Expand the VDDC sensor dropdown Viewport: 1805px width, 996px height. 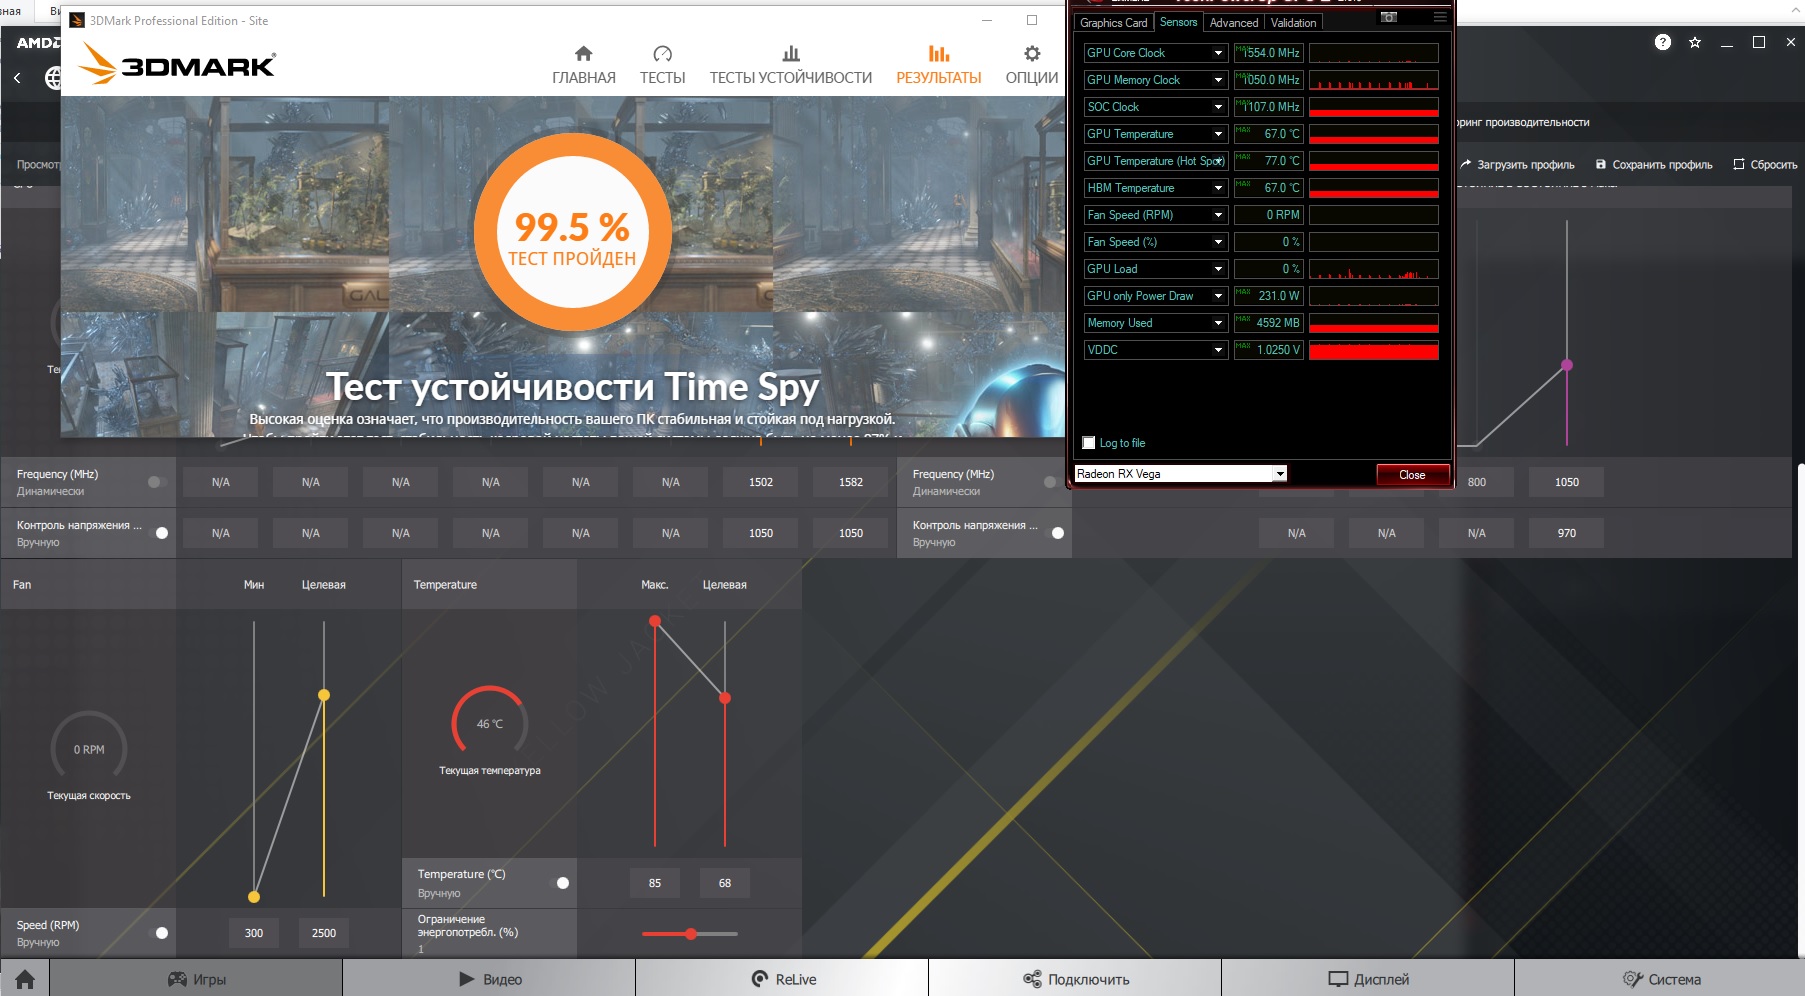coord(1218,350)
